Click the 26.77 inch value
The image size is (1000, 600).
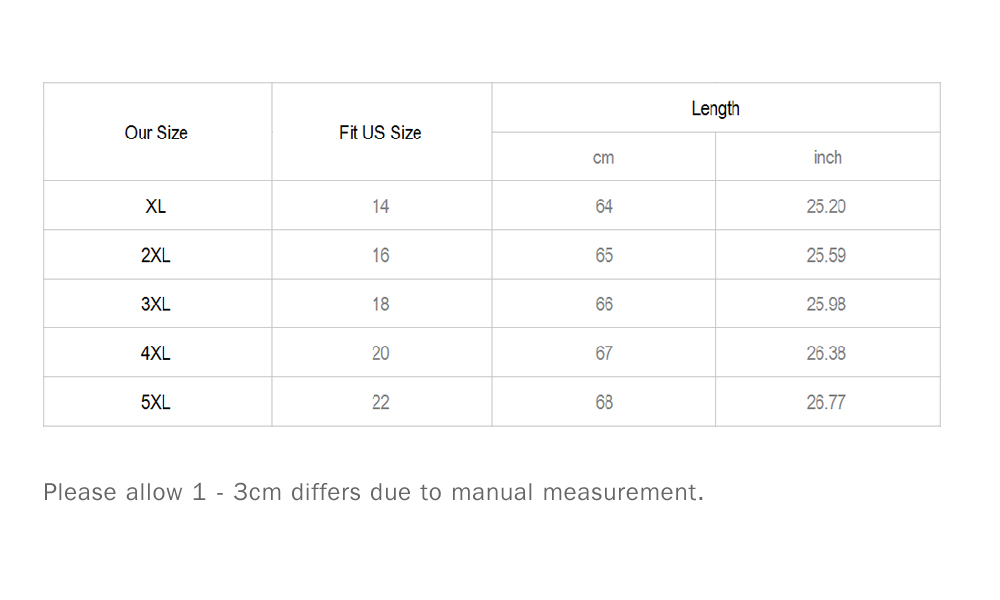826,402
